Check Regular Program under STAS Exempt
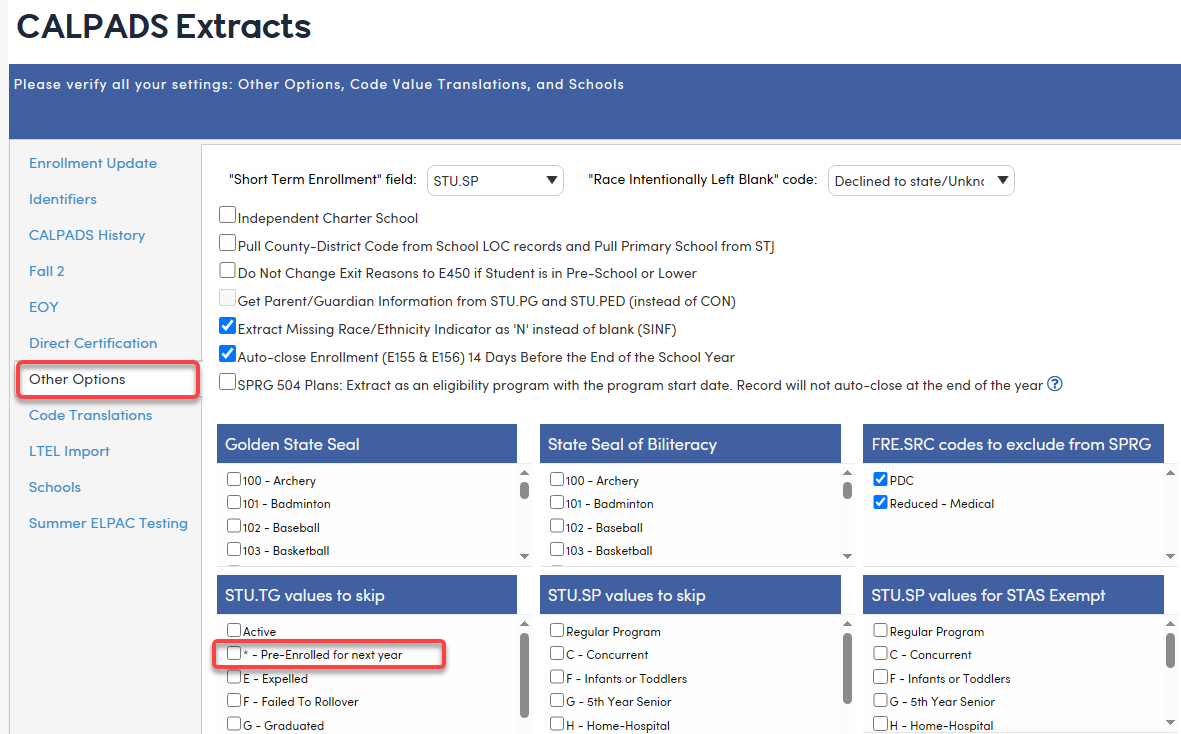Viewport: 1181px width, 734px height. (880, 630)
